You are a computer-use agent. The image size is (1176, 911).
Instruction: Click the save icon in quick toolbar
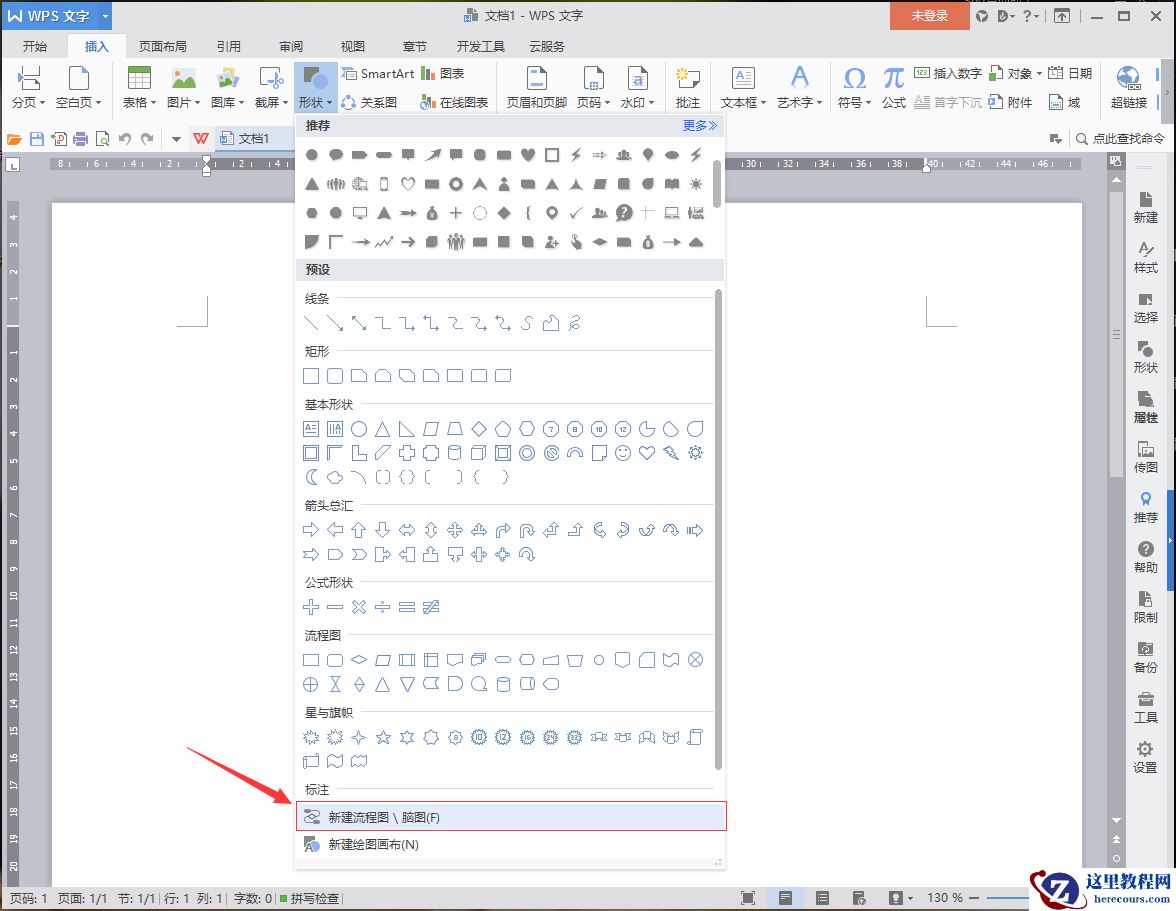click(37, 139)
